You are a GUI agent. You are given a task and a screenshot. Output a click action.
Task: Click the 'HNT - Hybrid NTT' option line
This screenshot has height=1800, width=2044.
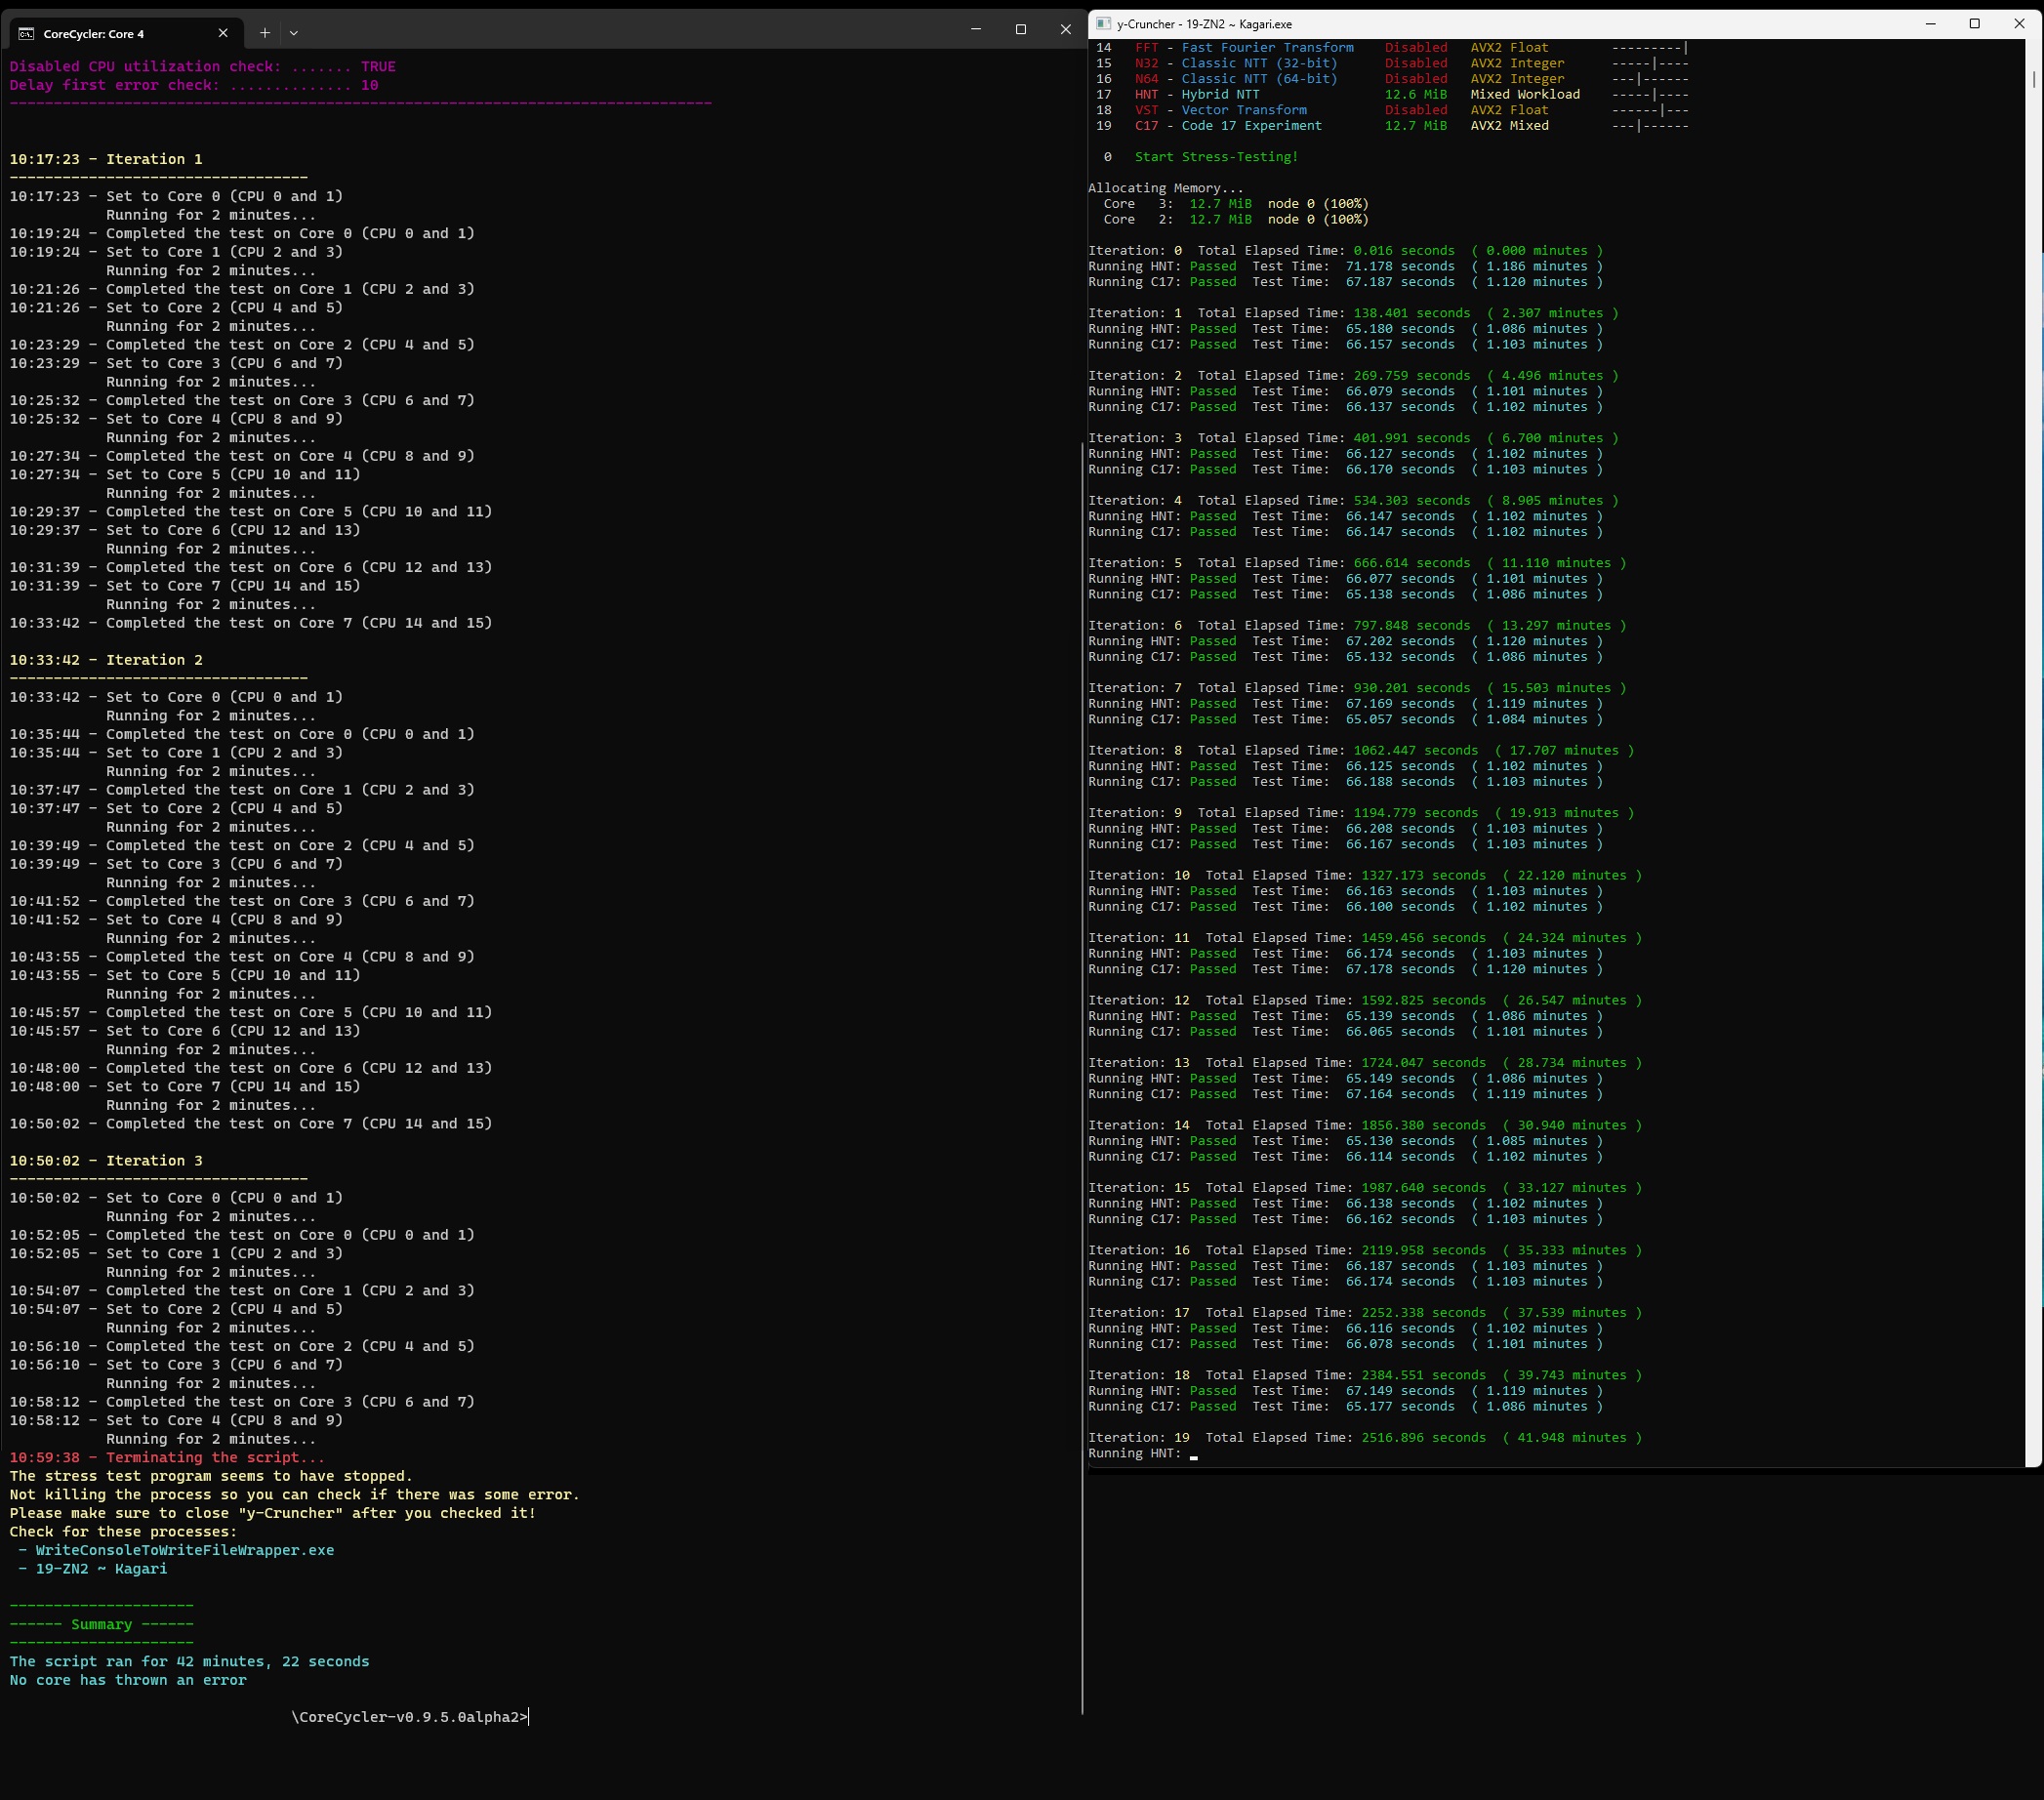[1197, 94]
